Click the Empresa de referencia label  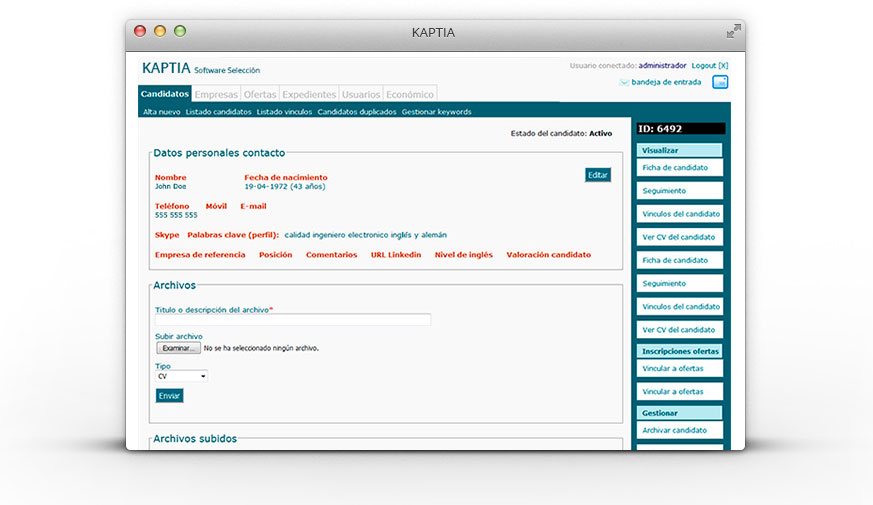(x=200, y=255)
